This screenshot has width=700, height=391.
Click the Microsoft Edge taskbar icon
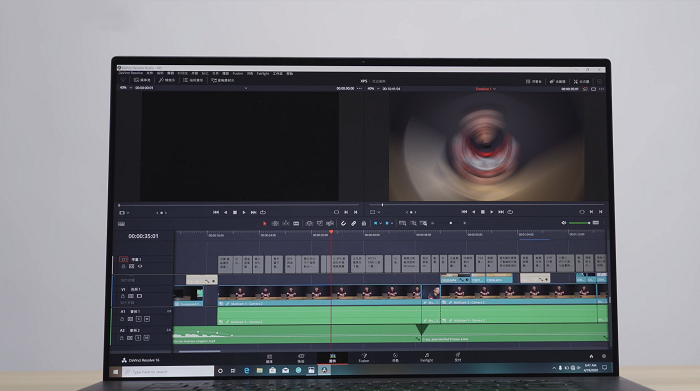[x=246, y=370]
